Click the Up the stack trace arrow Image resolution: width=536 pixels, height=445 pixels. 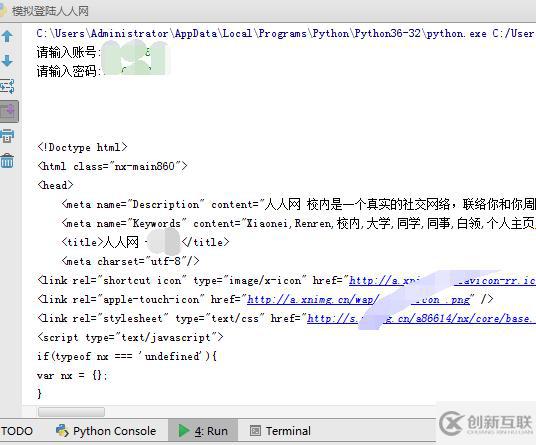pos(7,36)
